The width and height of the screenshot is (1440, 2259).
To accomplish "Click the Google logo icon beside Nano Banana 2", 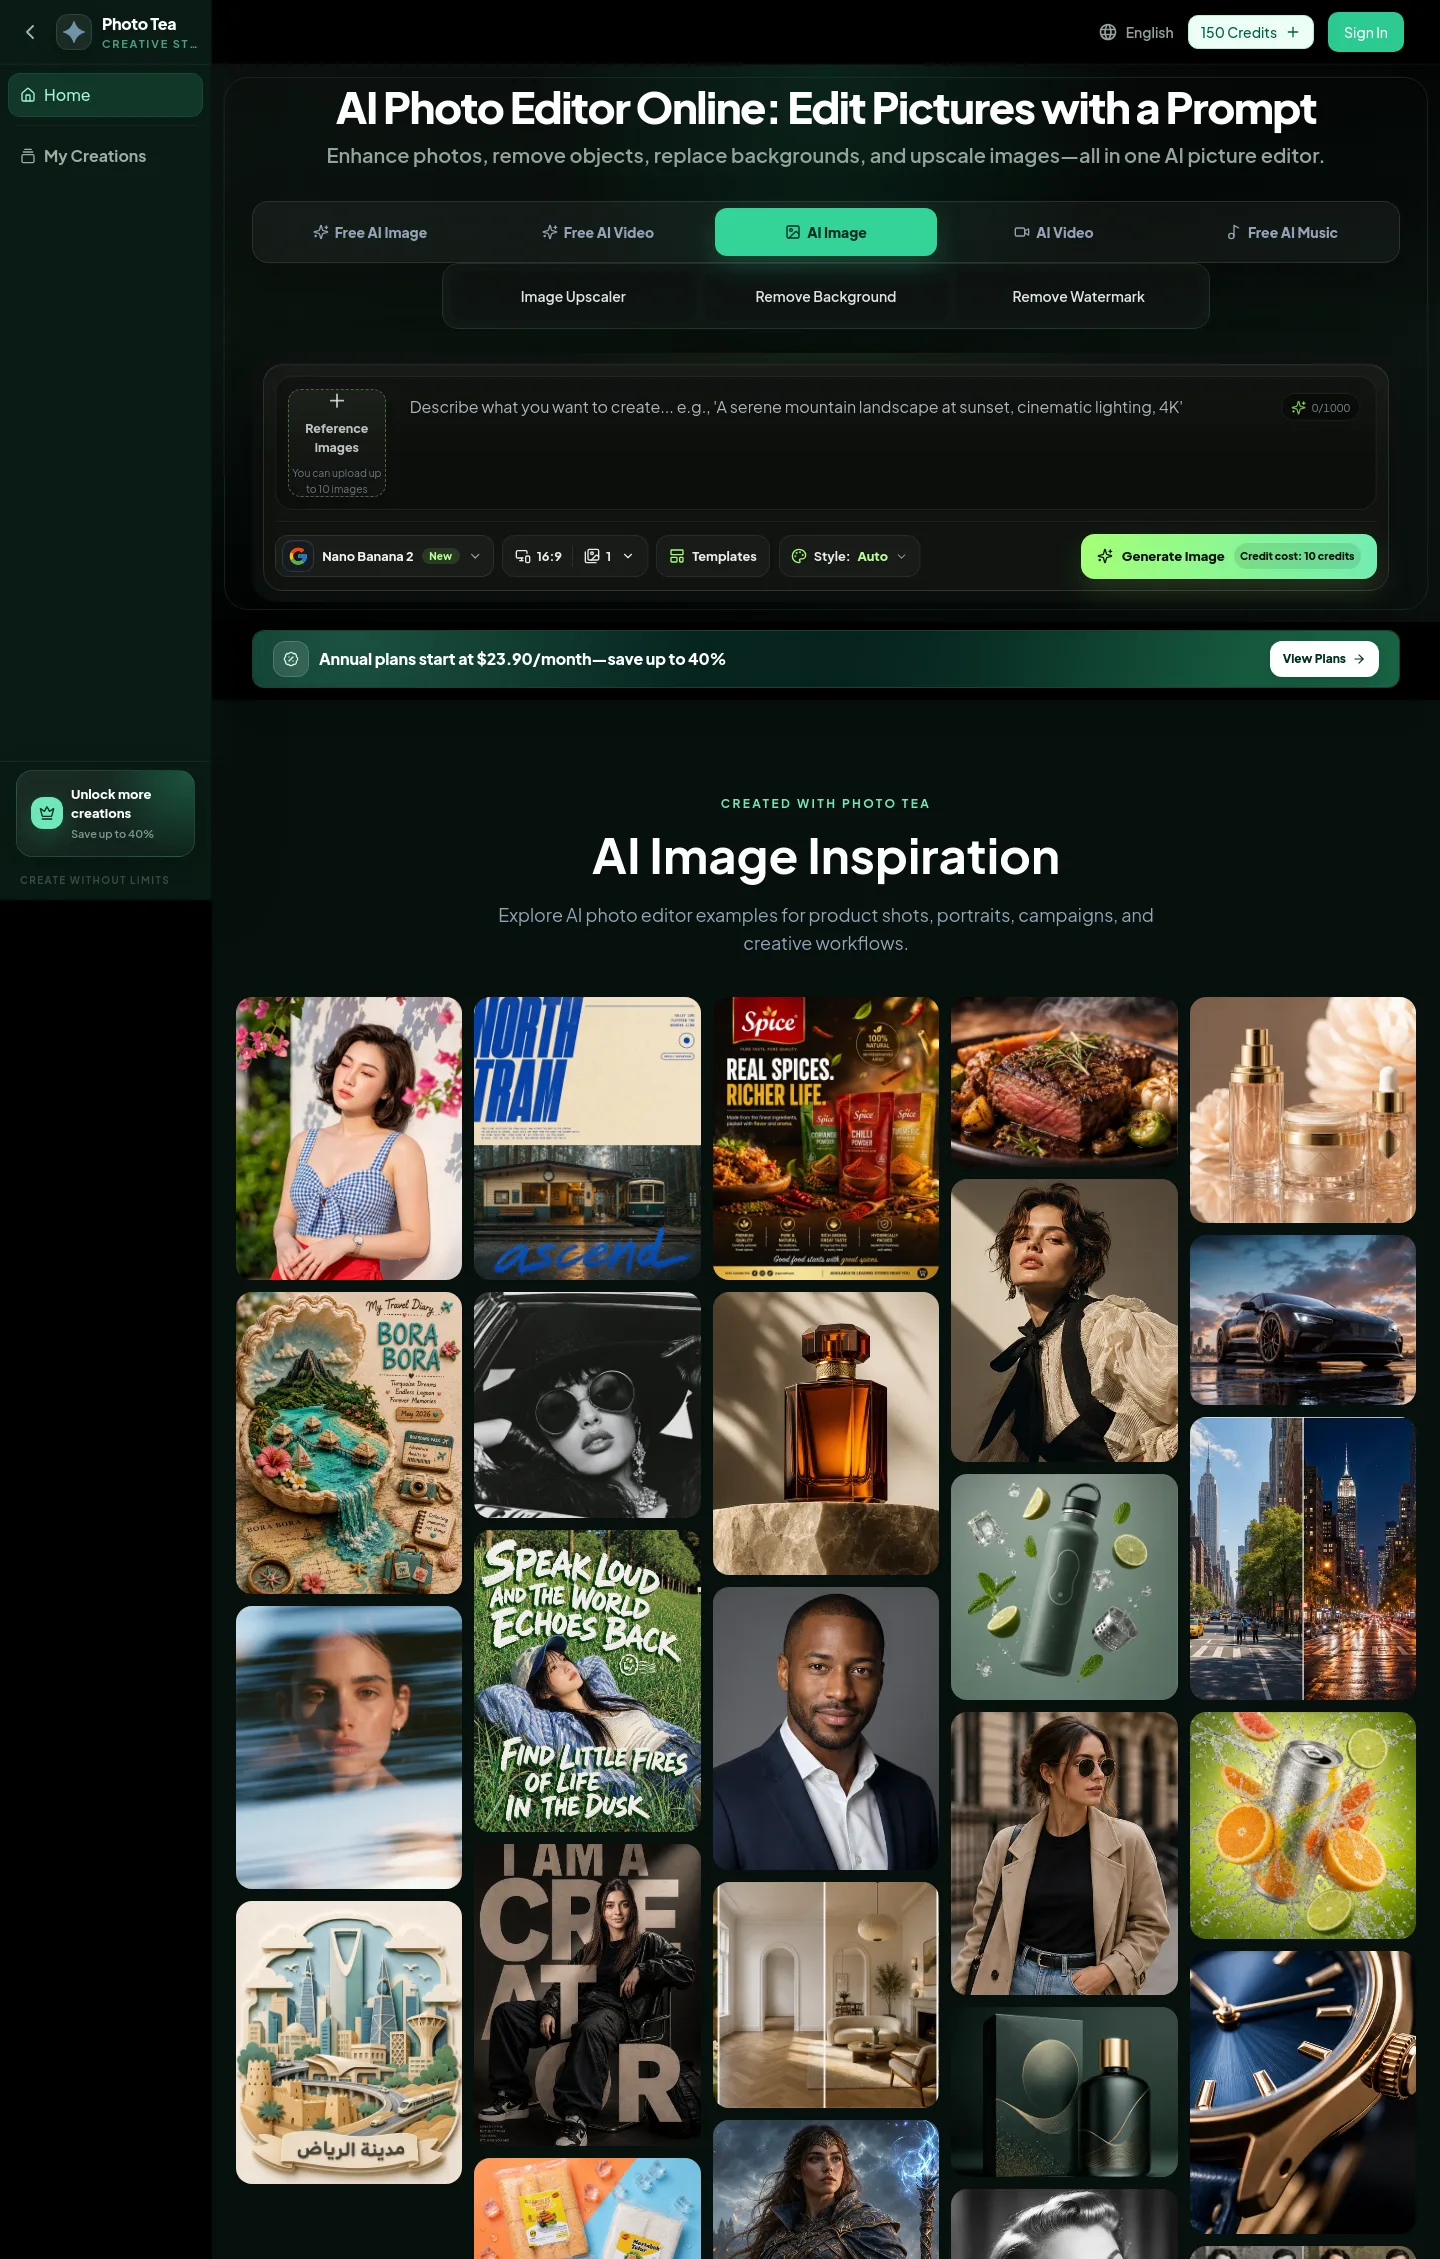I will (298, 556).
